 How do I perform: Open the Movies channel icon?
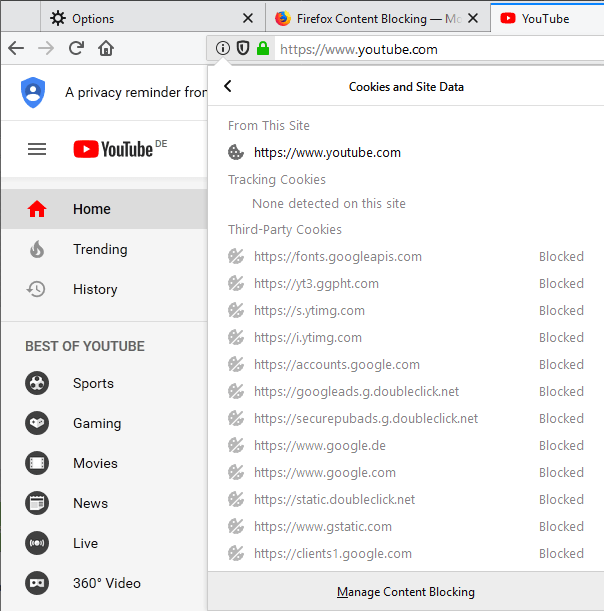pyautogui.click(x=37, y=463)
